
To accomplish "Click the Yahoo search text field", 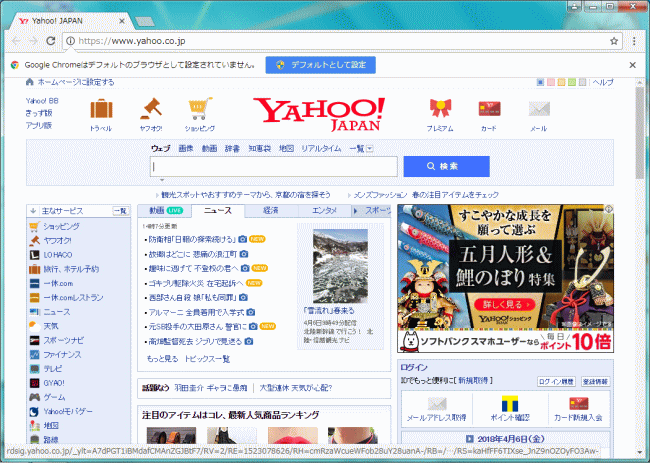I will 274,167.
